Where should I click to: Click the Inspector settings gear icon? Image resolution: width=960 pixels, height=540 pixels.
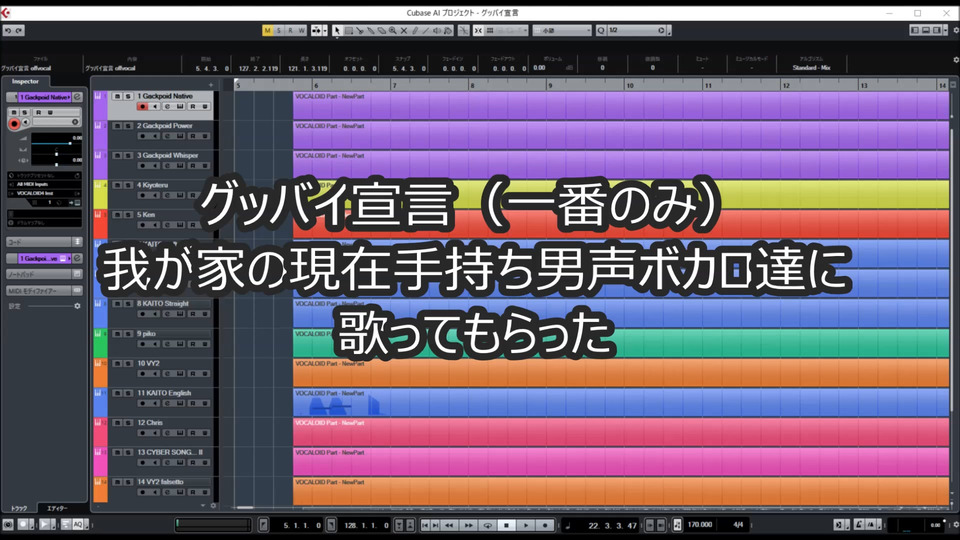click(77, 306)
